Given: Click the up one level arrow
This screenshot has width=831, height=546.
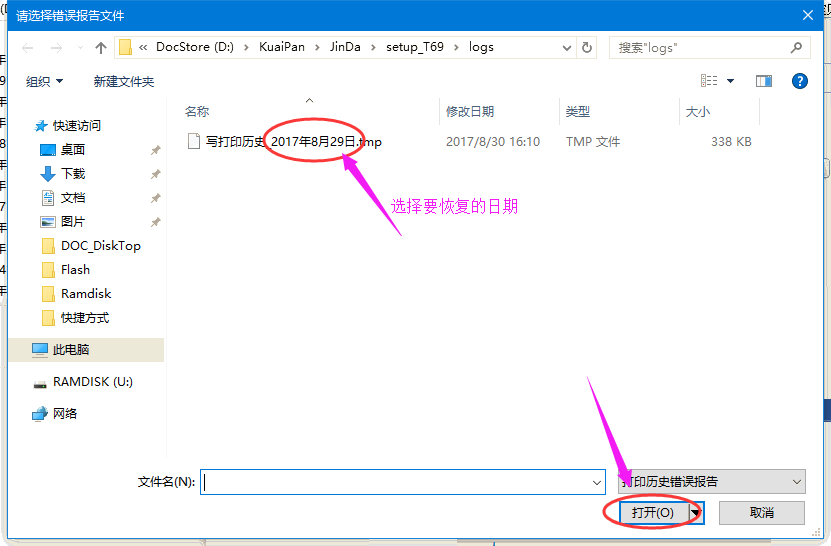Looking at the screenshot, I should (x=100, y=48).
